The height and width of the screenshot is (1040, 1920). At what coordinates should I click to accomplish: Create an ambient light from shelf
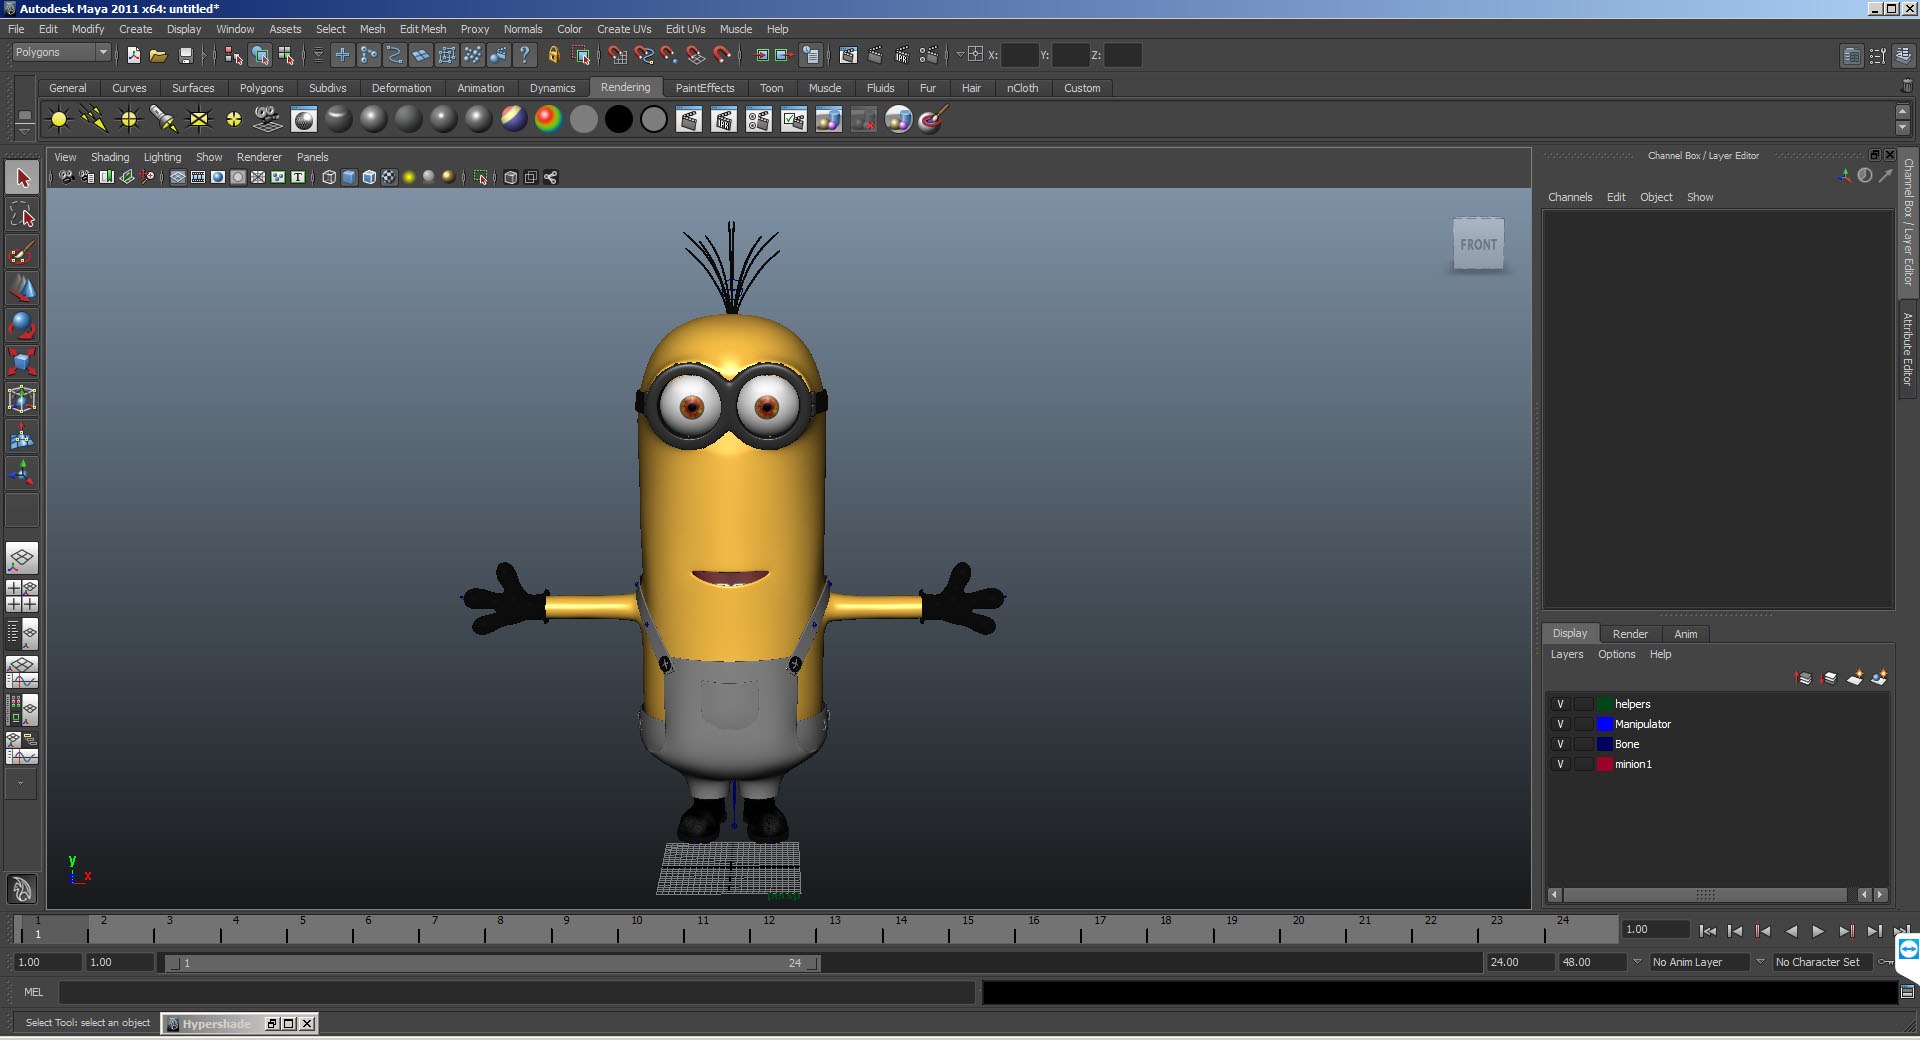pos(59,120)
